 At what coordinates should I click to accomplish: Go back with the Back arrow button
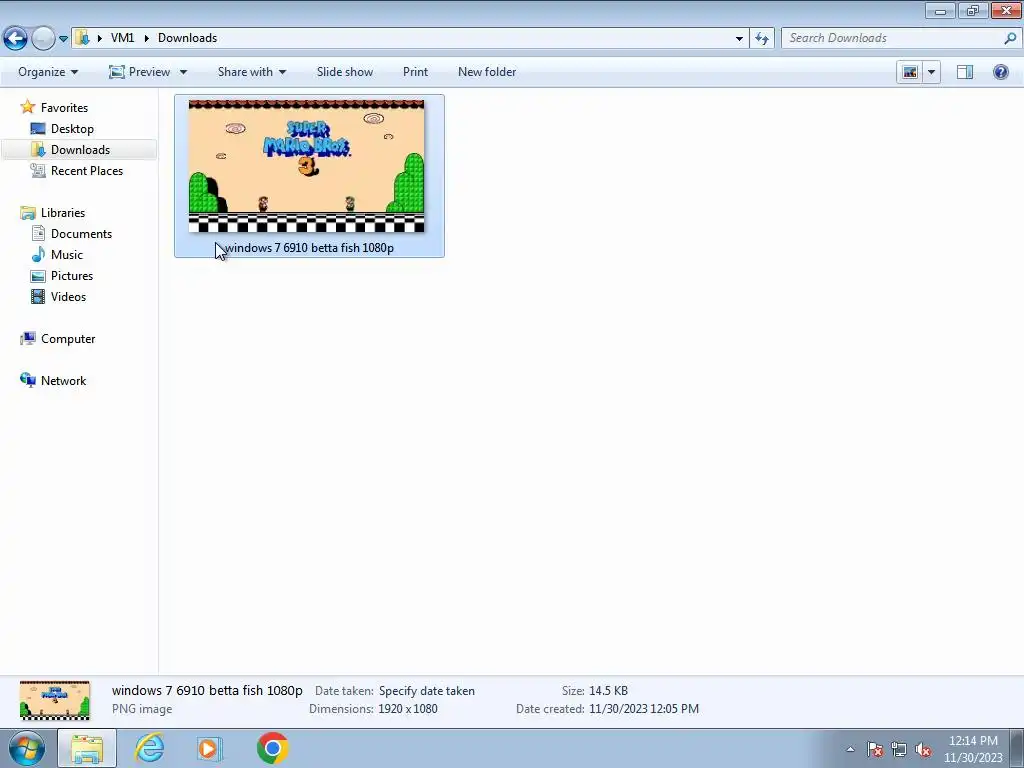(x=16, y=39)
